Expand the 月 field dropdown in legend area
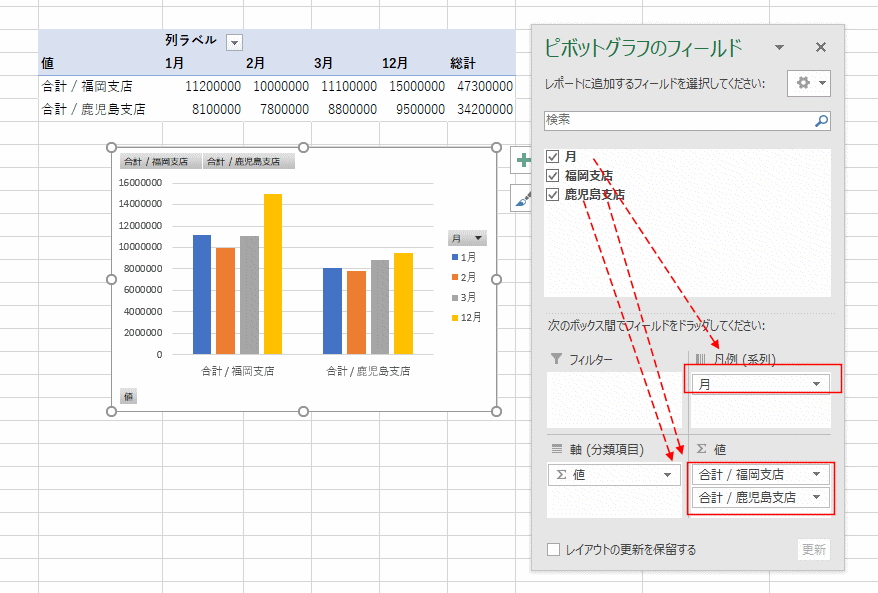Screen dimensions: 878x593 pyautogui.click(x=817, y=384)
